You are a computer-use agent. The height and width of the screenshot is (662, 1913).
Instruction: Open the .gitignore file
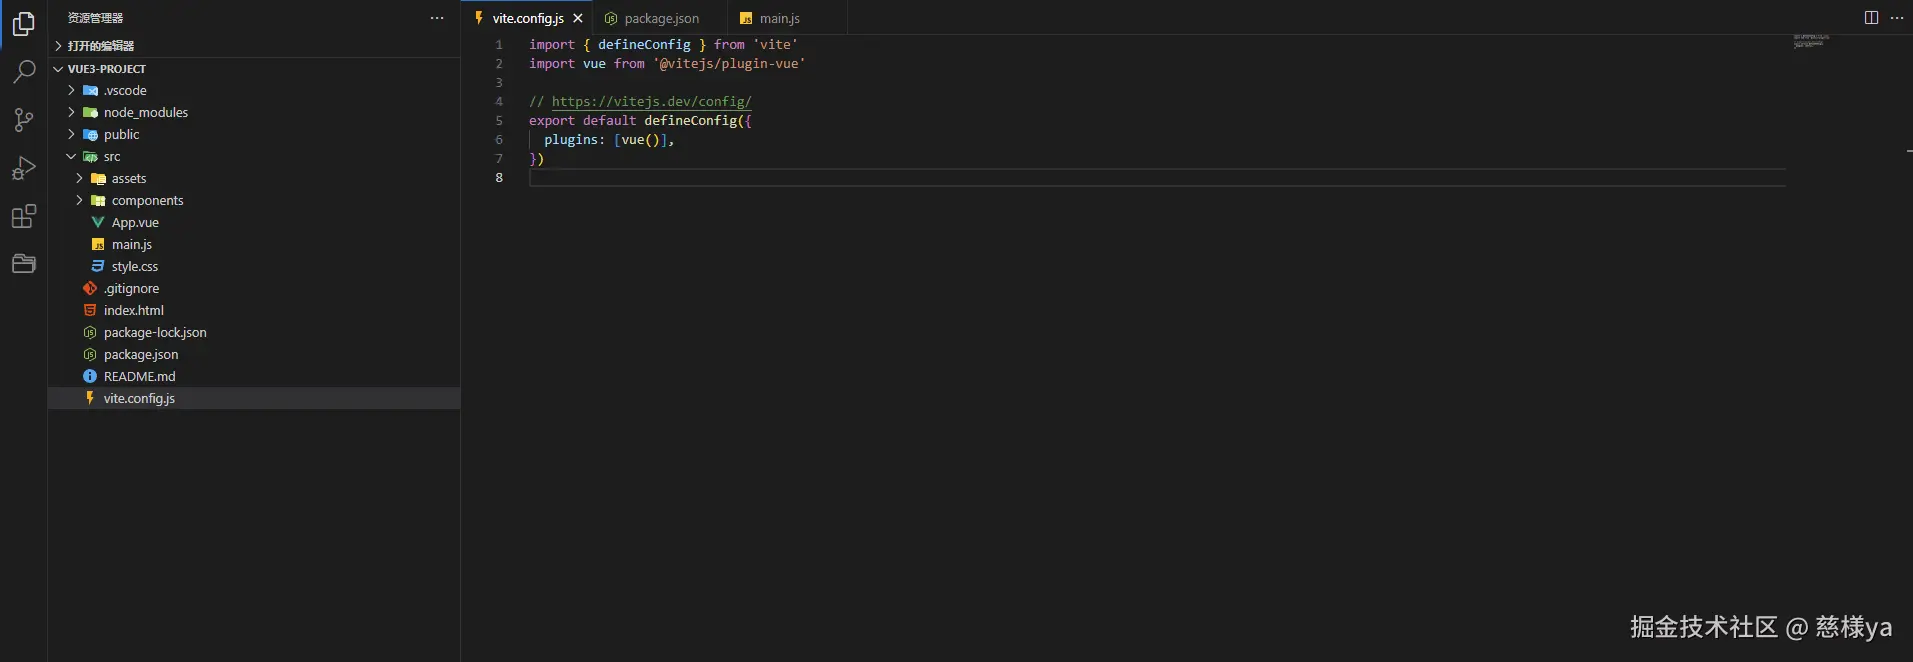pos(131,288)
